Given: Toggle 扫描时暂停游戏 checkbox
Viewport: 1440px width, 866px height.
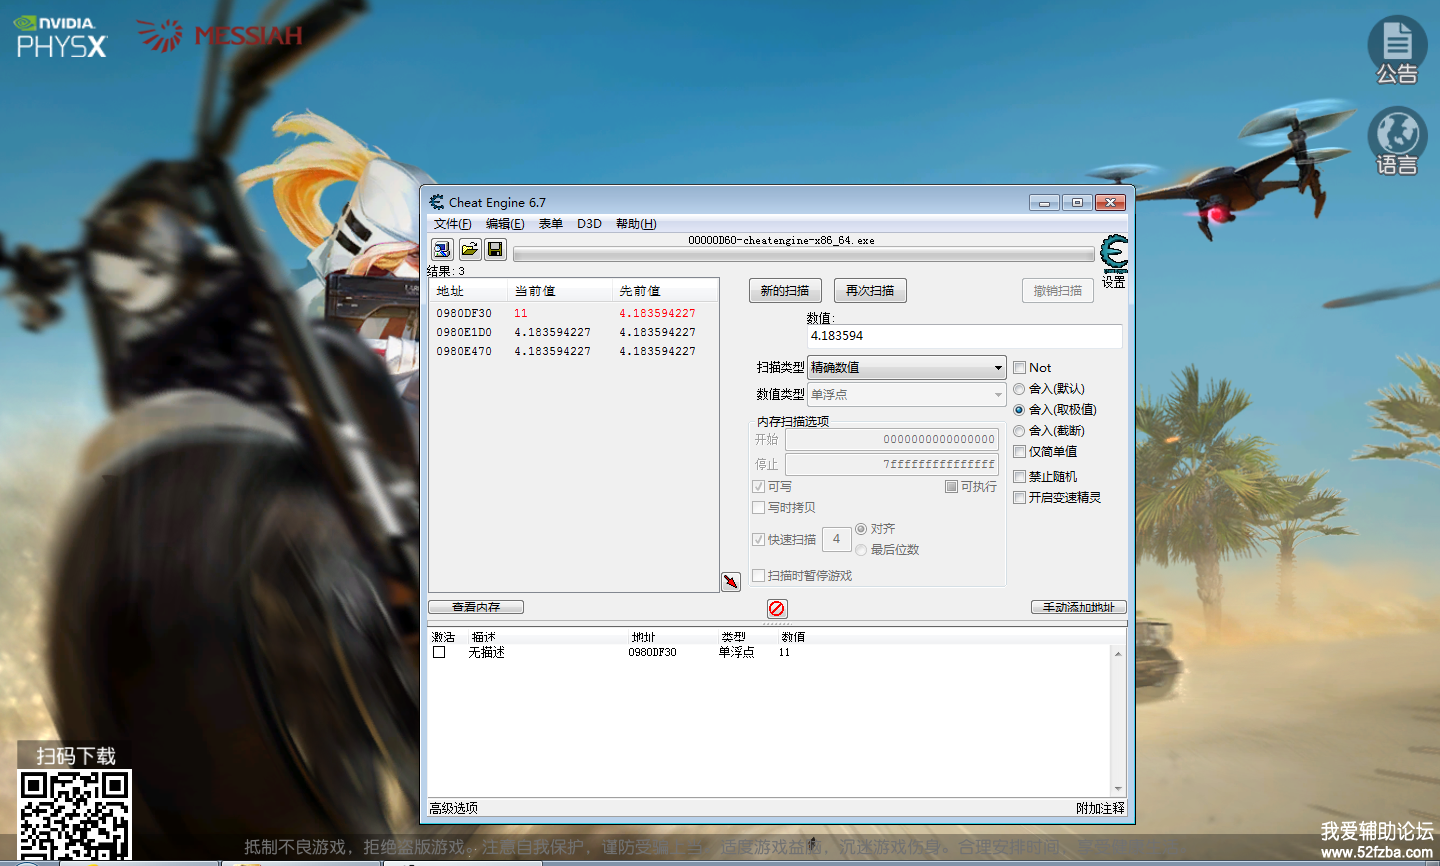Looking at the screenshot, I should tap(758, 576).
